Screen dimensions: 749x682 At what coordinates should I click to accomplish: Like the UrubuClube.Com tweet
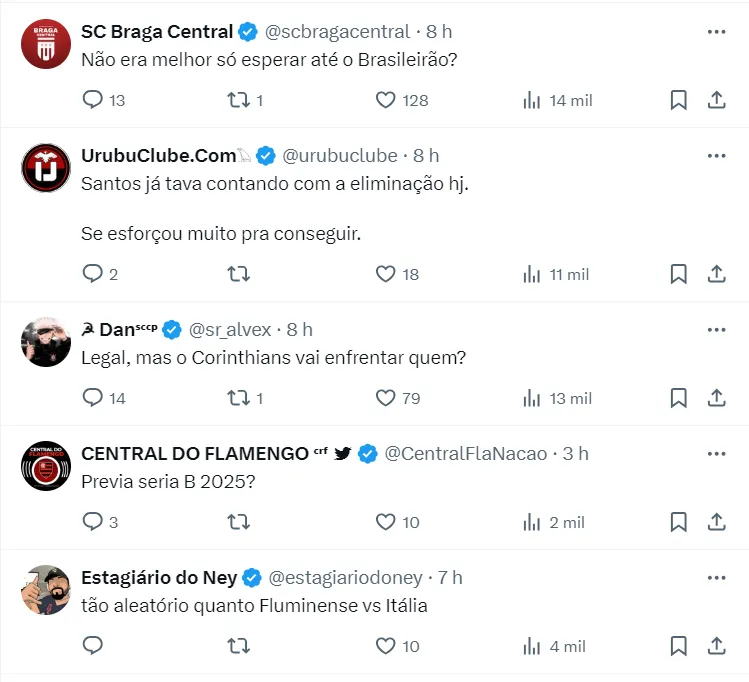pos(385,274)
